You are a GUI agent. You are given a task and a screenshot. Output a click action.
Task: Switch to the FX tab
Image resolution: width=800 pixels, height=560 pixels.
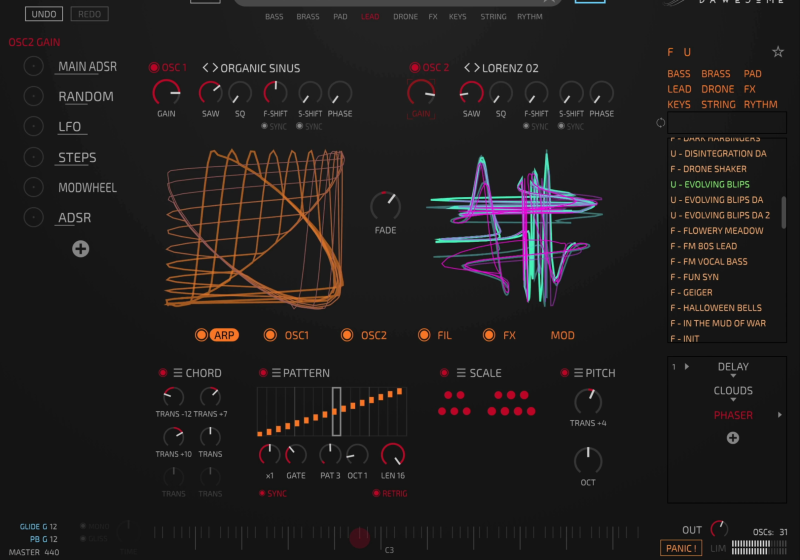click(509, 335)
